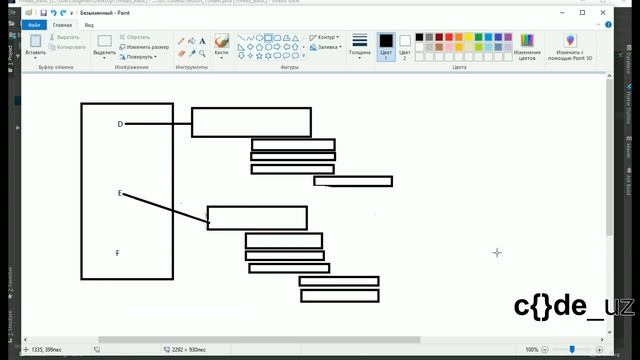640x360 pixels.
Task: Adjust the zoom slider handle
Action: pos(572,349)
